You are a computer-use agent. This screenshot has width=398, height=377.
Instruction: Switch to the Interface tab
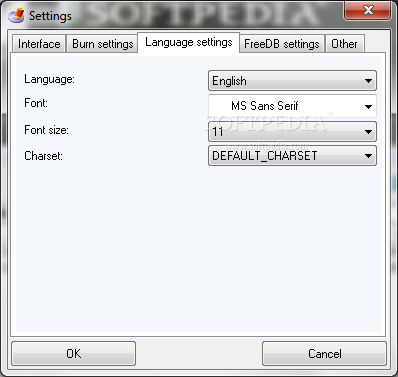click(39, 44)
